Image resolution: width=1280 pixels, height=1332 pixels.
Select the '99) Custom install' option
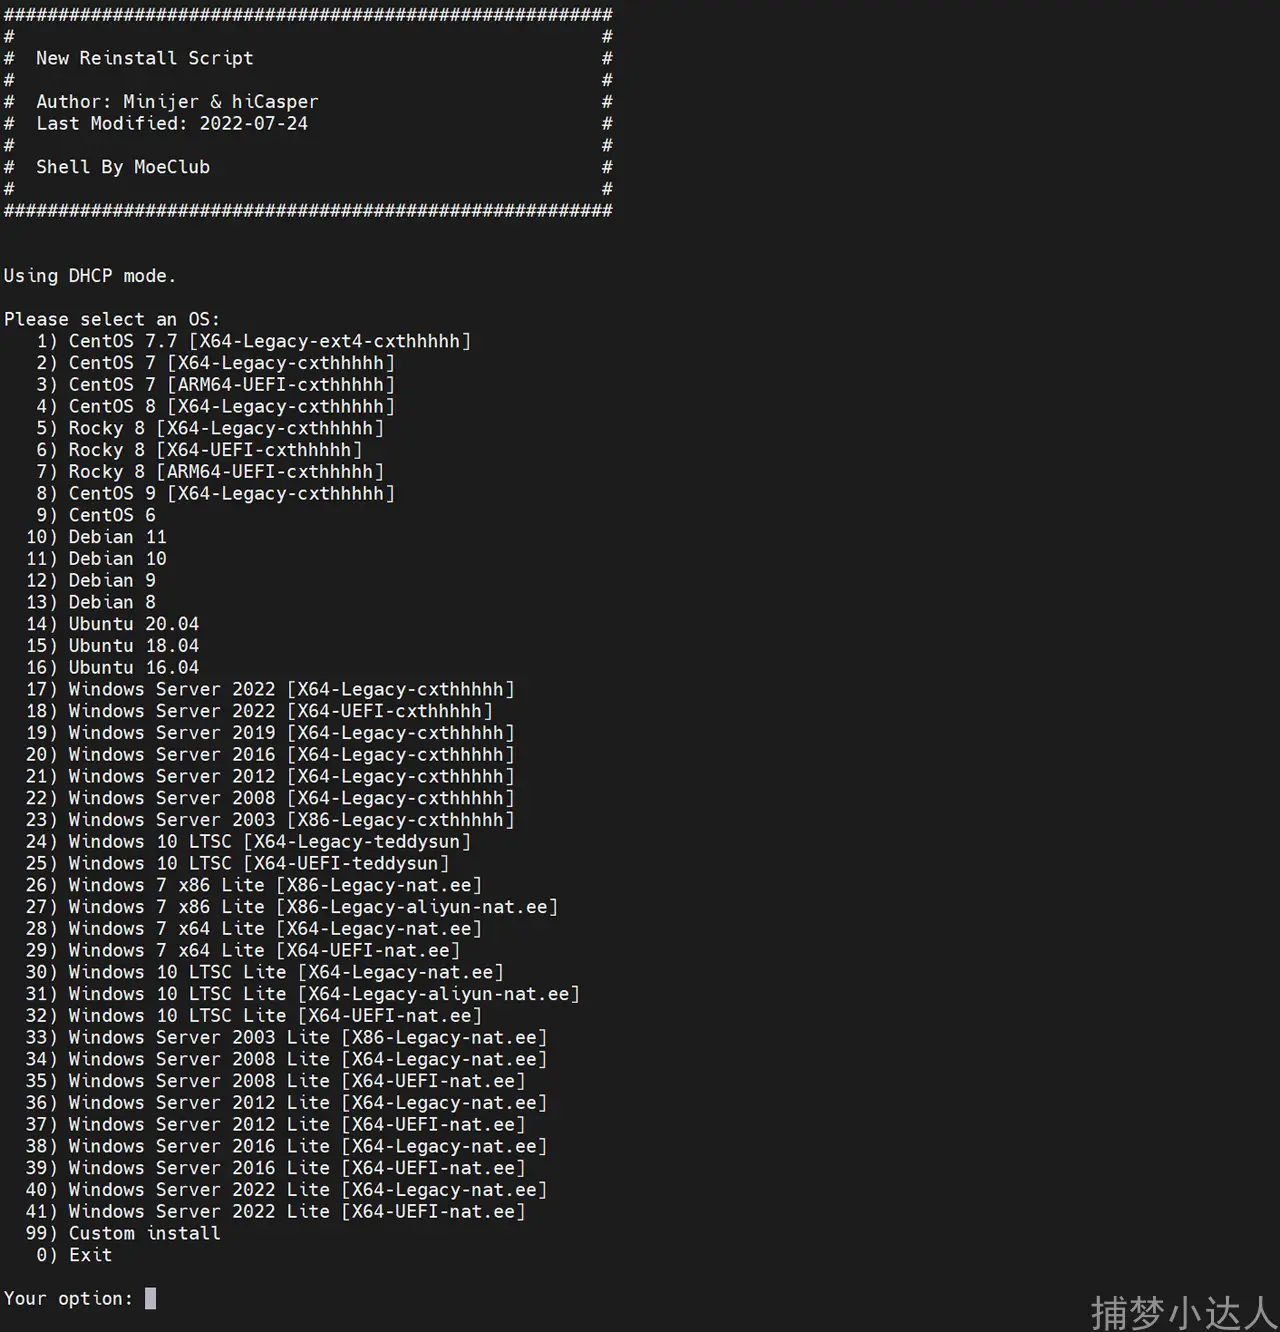click(144, 1233)
